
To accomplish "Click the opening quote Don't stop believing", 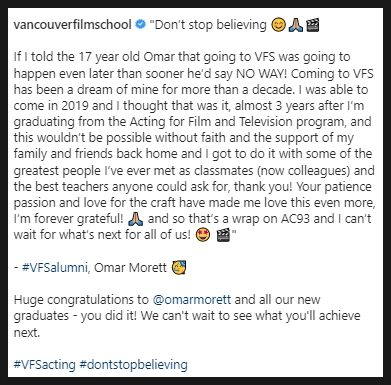I will 207,25.
